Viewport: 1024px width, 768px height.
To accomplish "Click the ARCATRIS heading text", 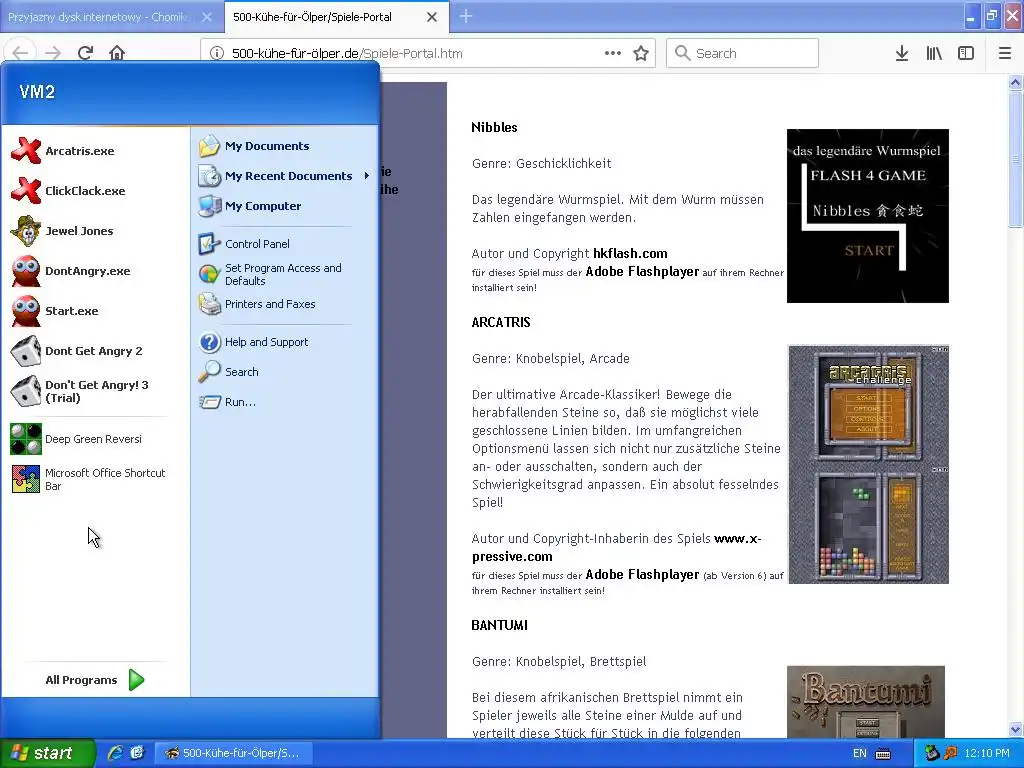I will pyautogui.click(x=501, y=322).
